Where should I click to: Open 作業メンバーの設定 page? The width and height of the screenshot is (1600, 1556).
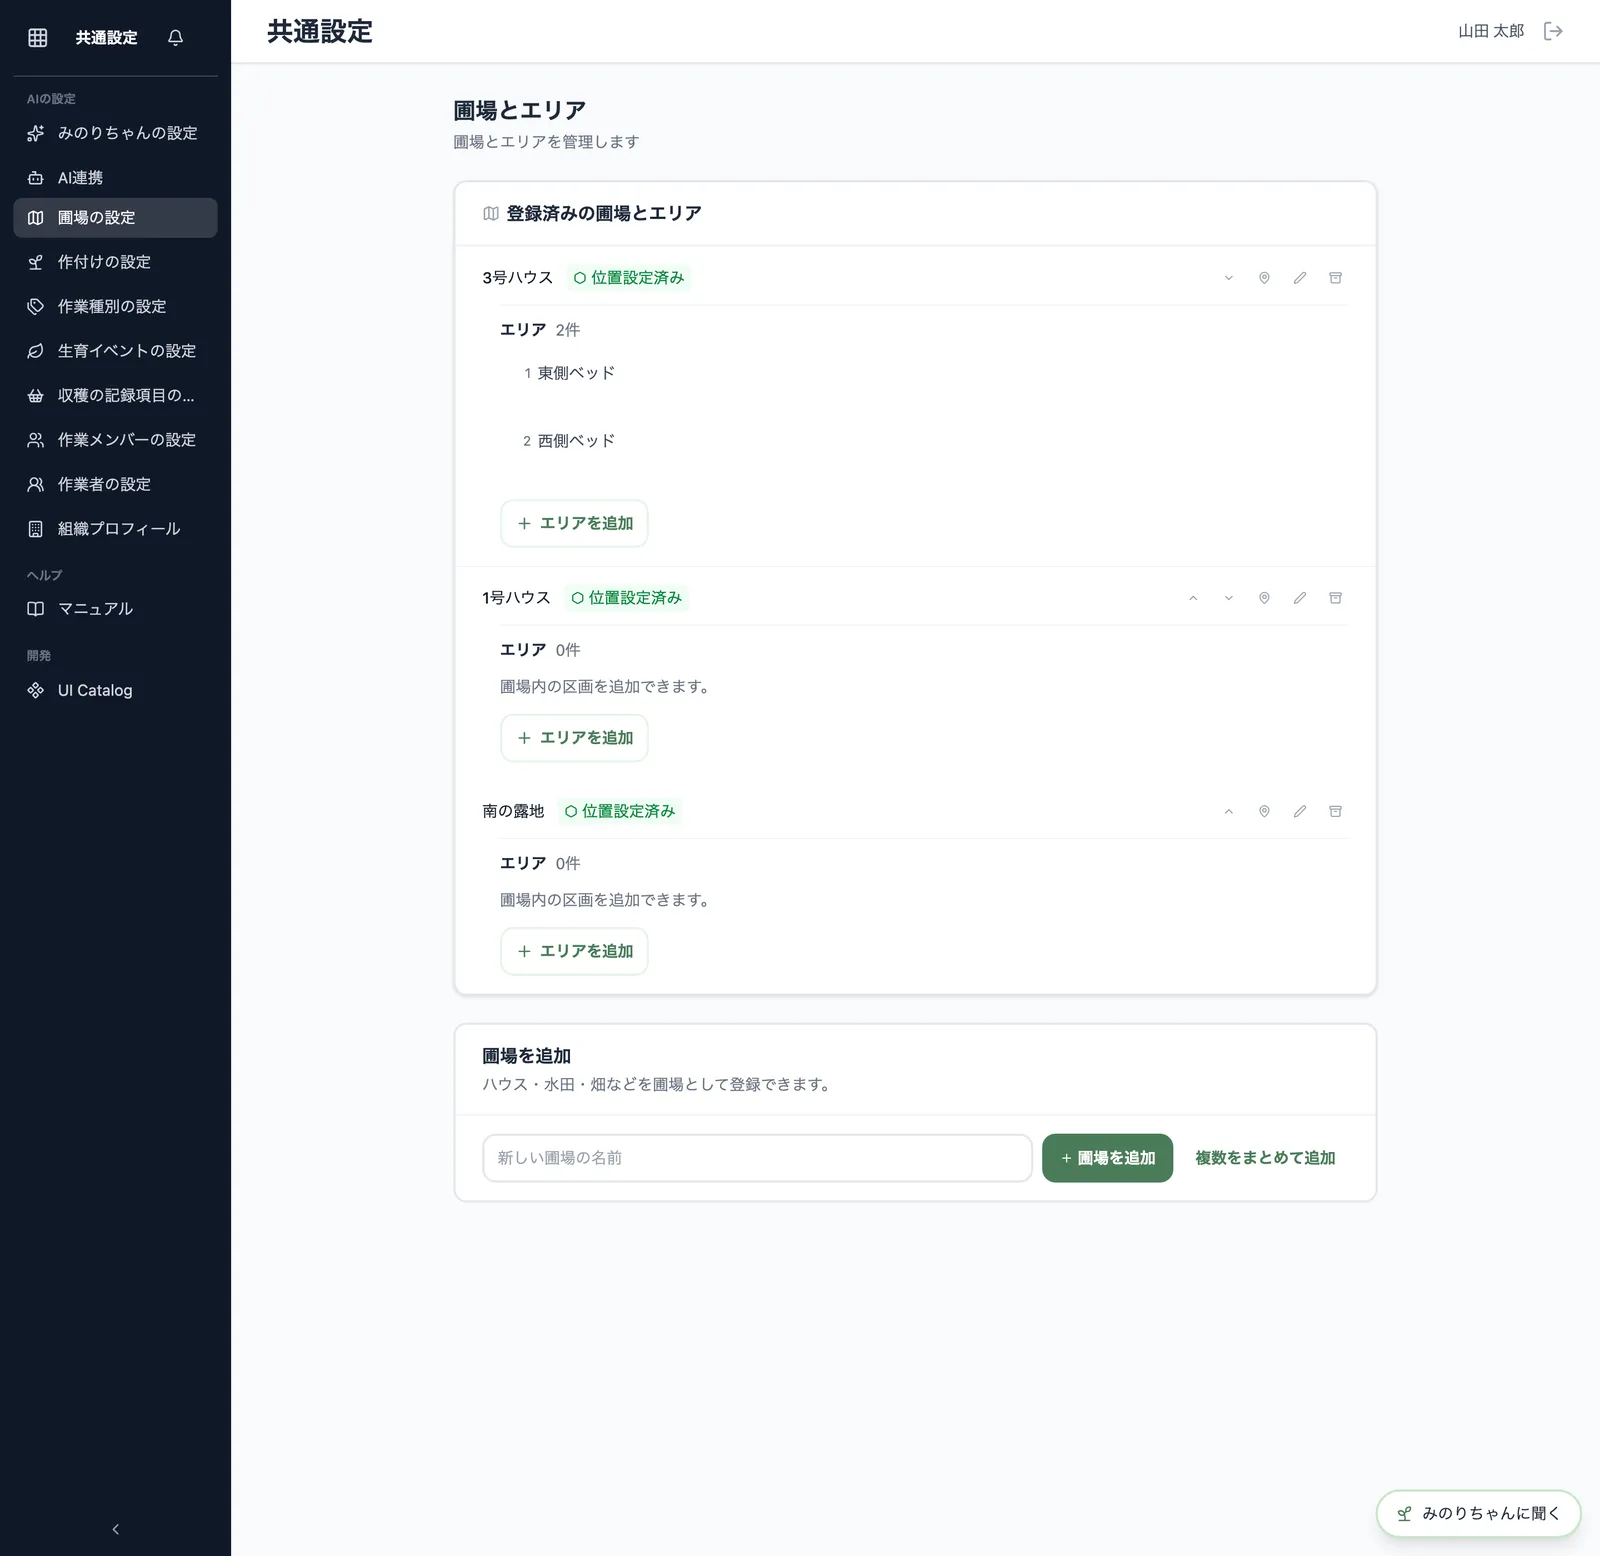tap(115, 440)
